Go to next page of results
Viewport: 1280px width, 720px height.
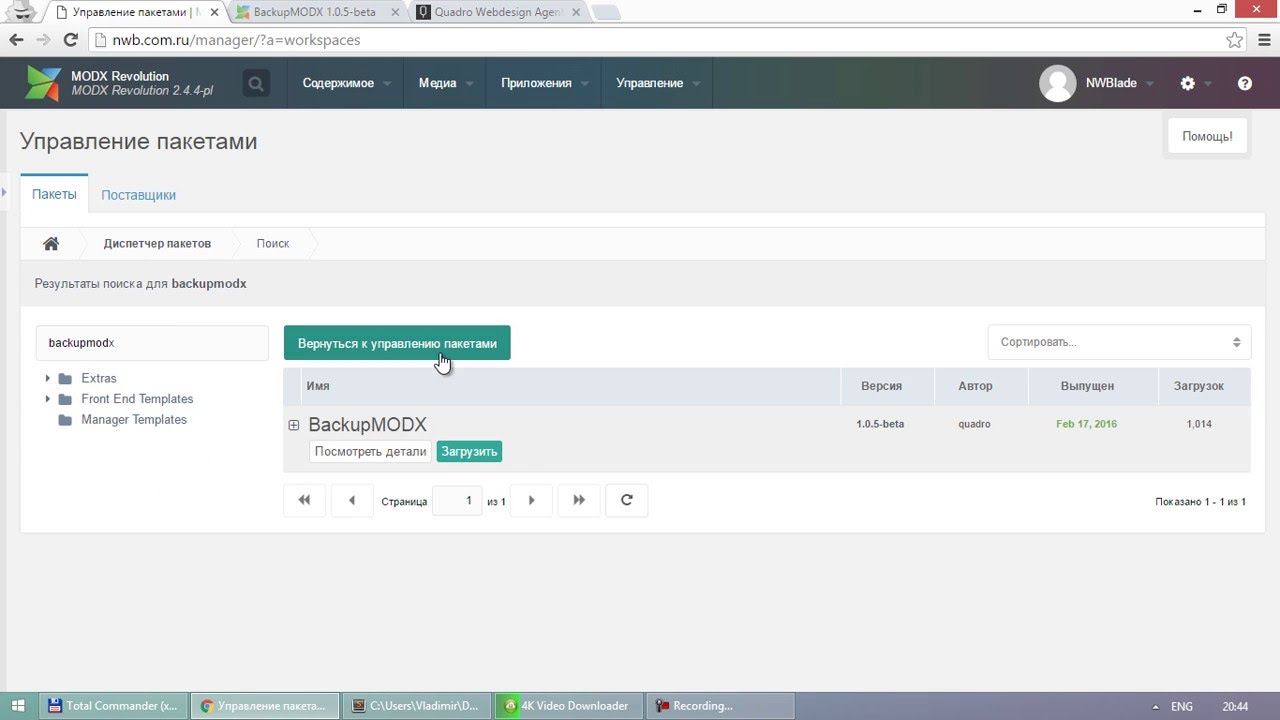[x=532, y=501]
